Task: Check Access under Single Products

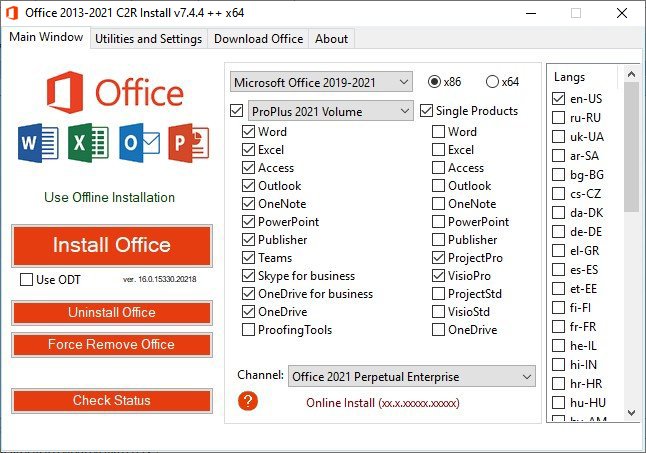Action: tap(438, 168)
